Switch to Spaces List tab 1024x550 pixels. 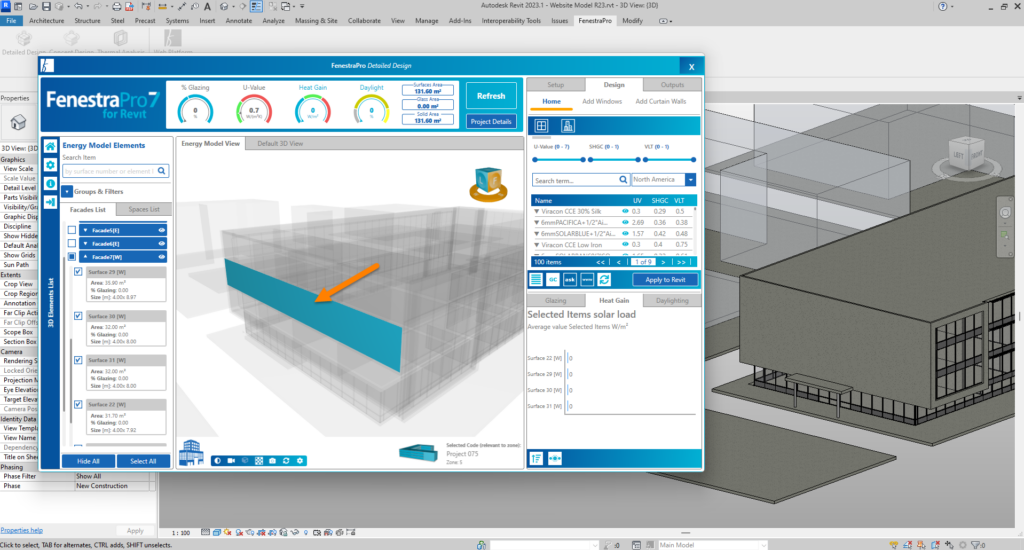[144, 210]
